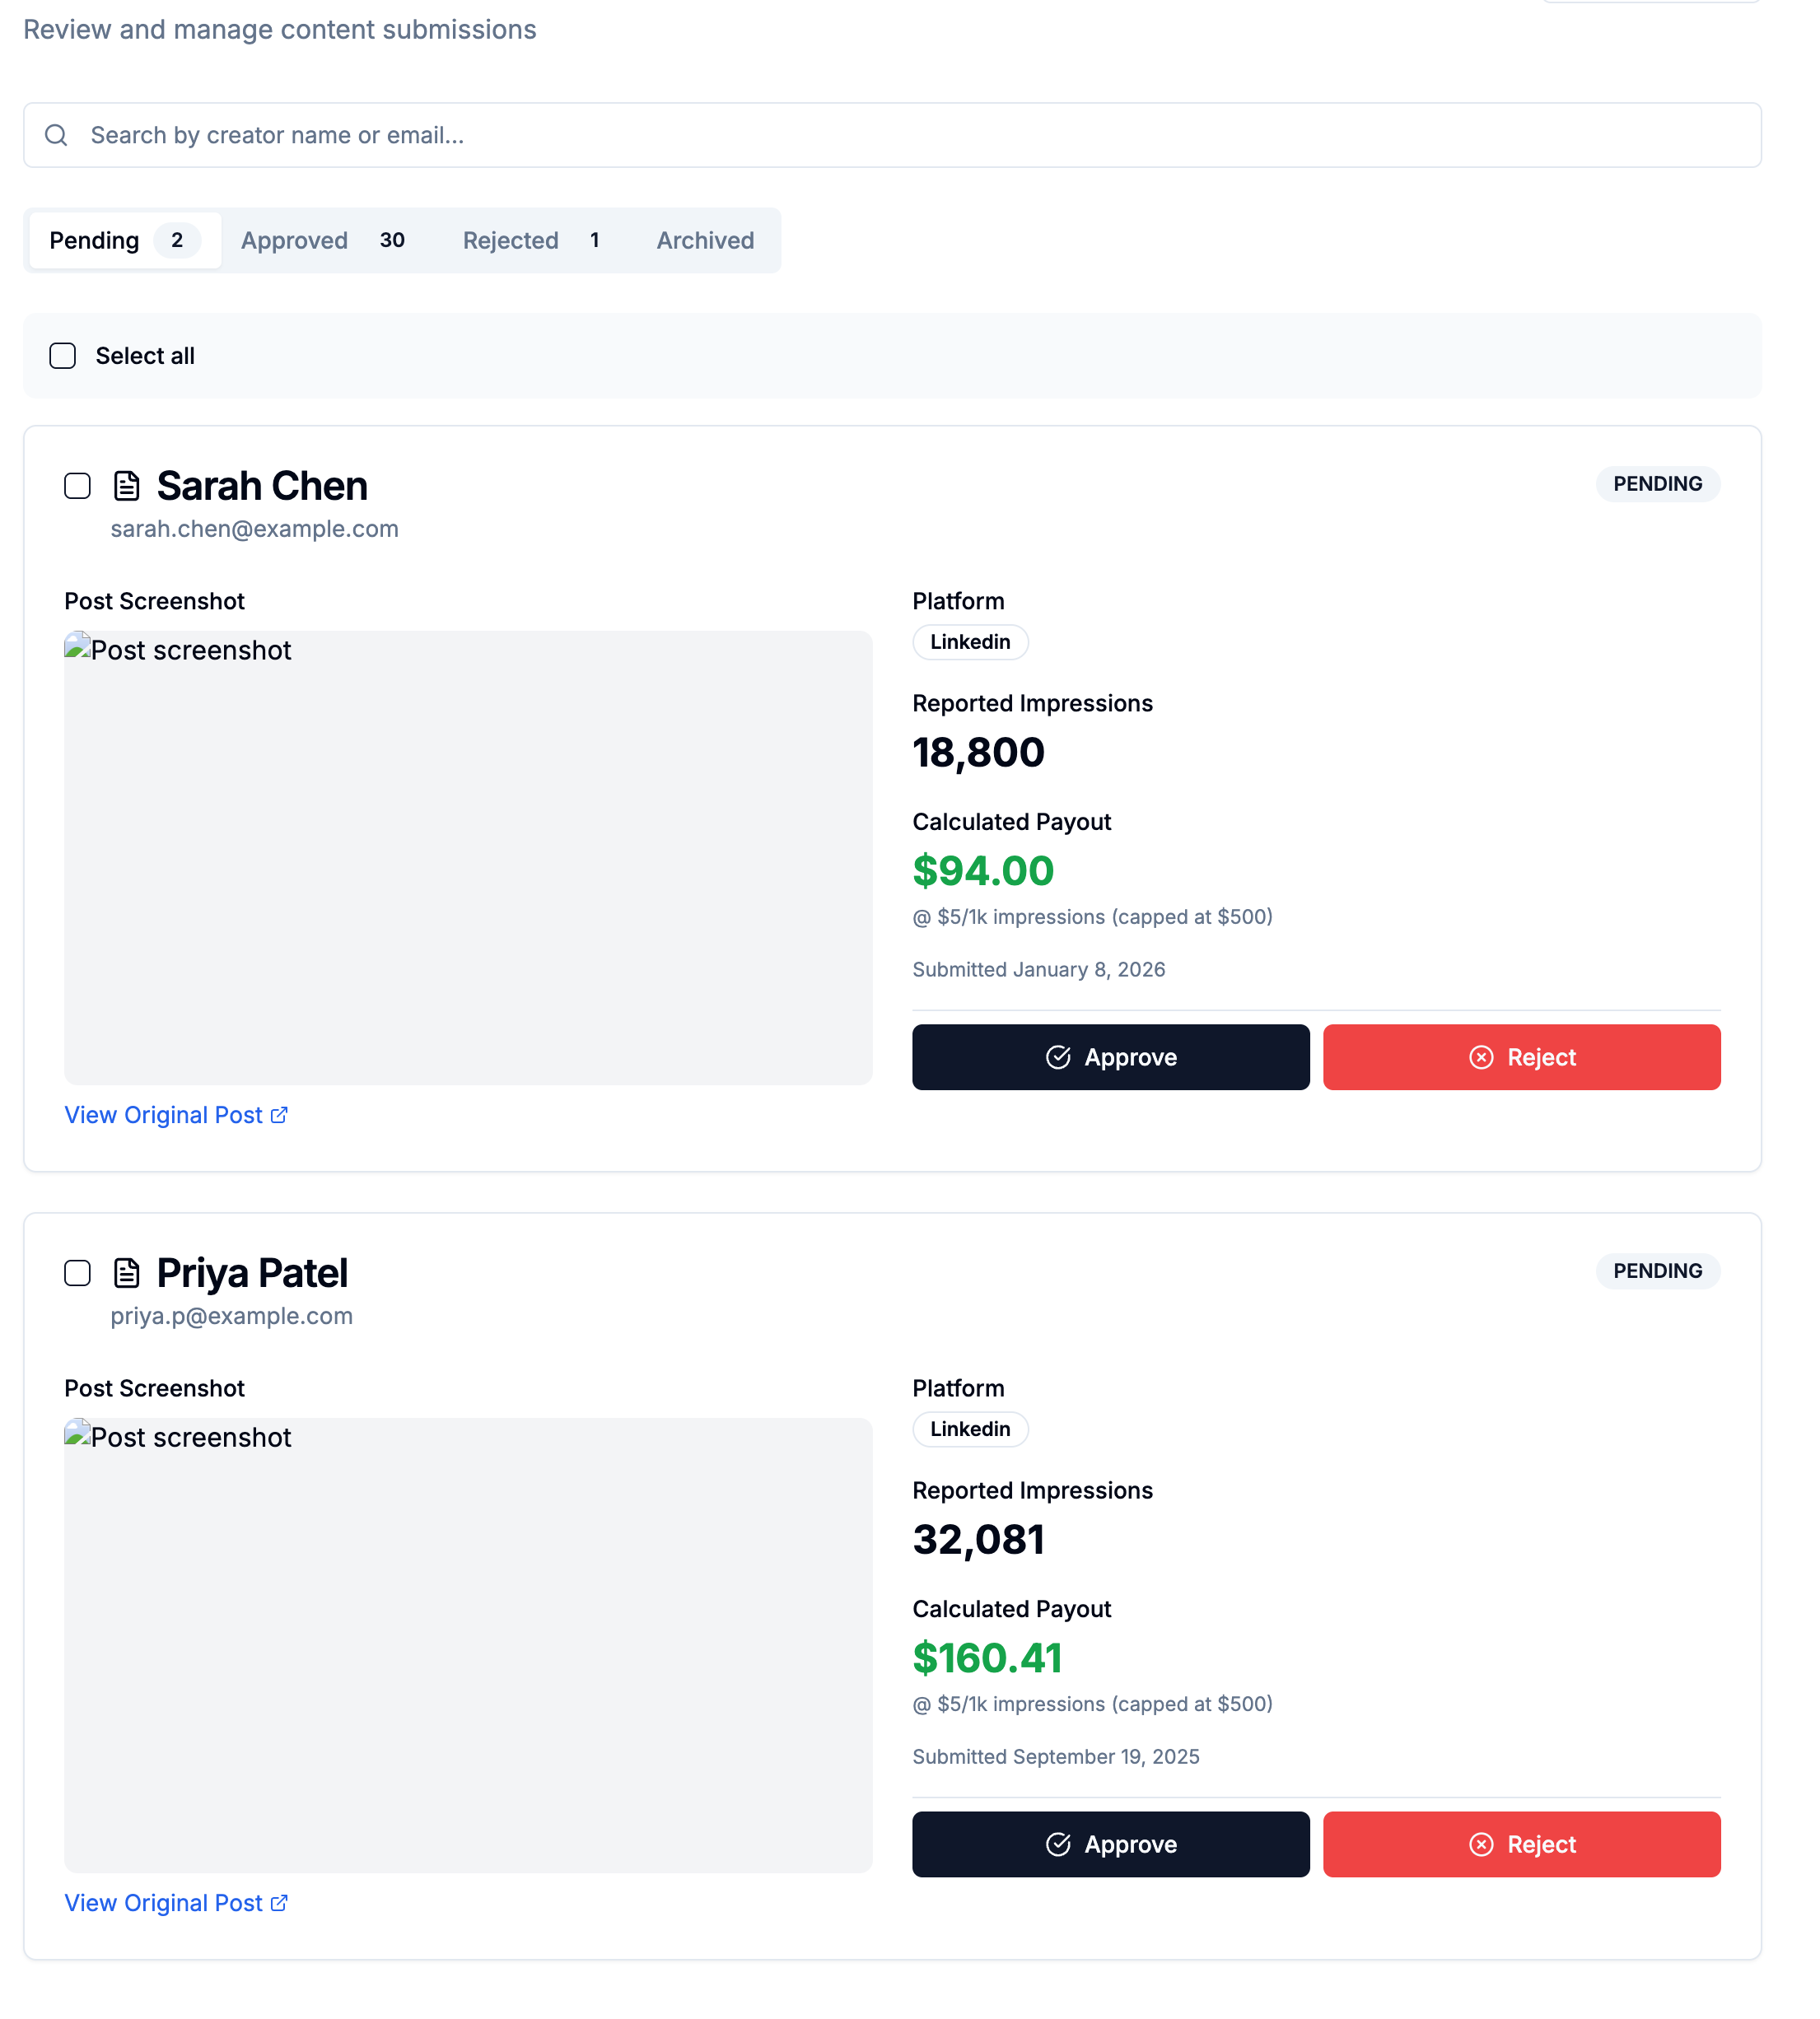Select the Pending tab
Screen dimensions: 1820x2019
click(x=124, y=240)
